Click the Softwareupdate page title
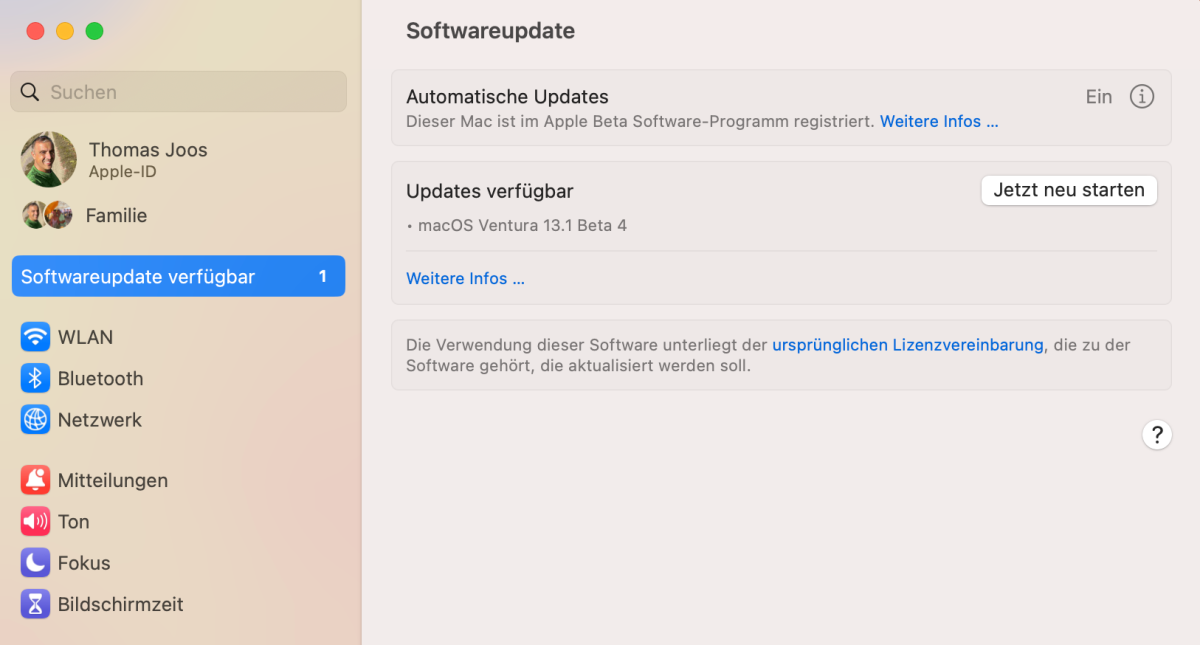 click(x=490, y=31)
